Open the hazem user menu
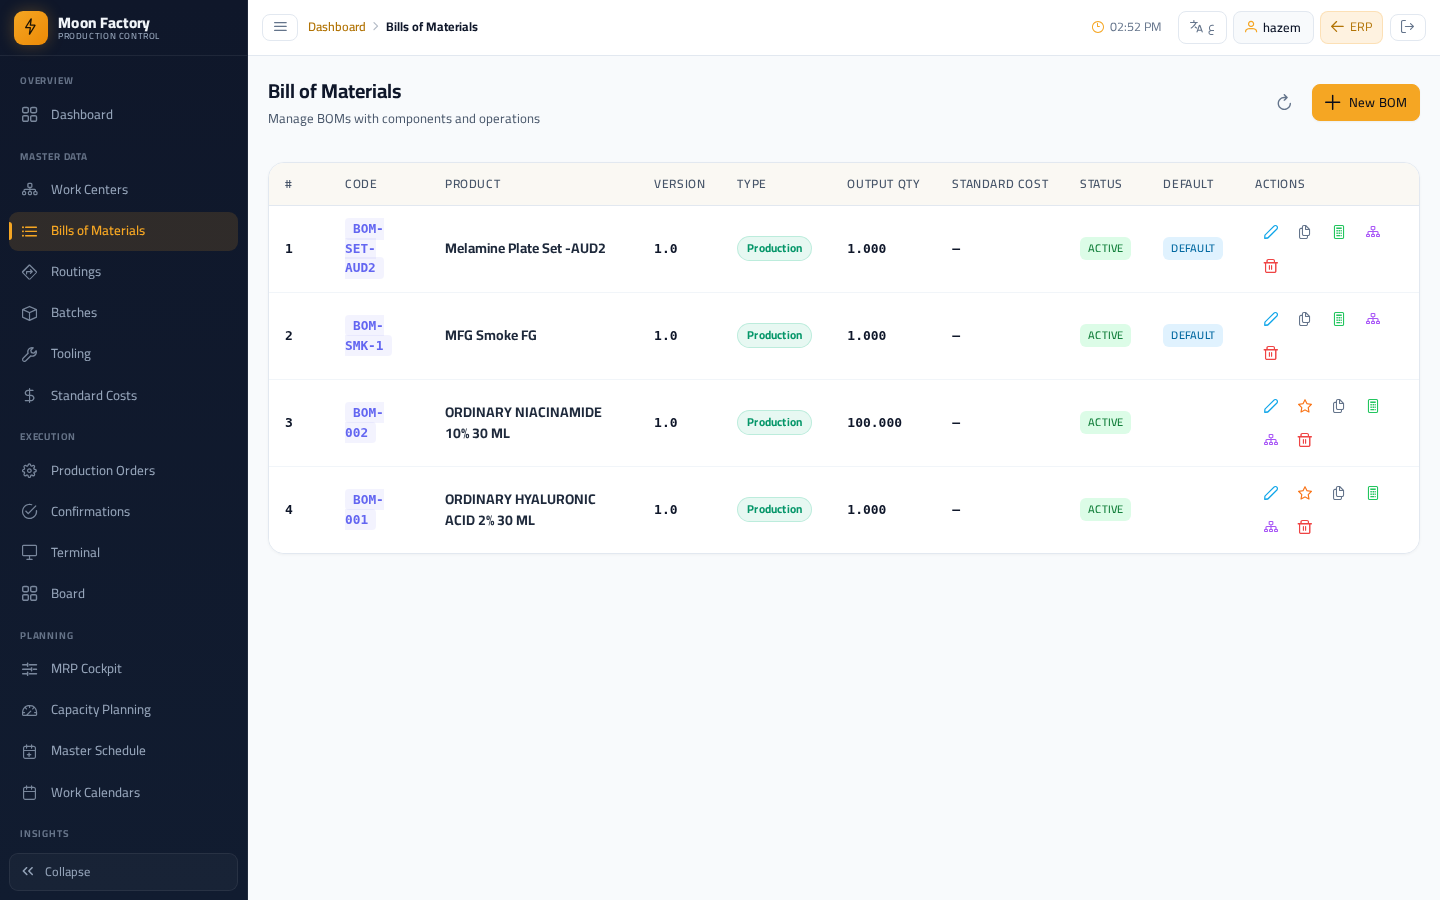 pyautogui.click(x=1273, y=27)
